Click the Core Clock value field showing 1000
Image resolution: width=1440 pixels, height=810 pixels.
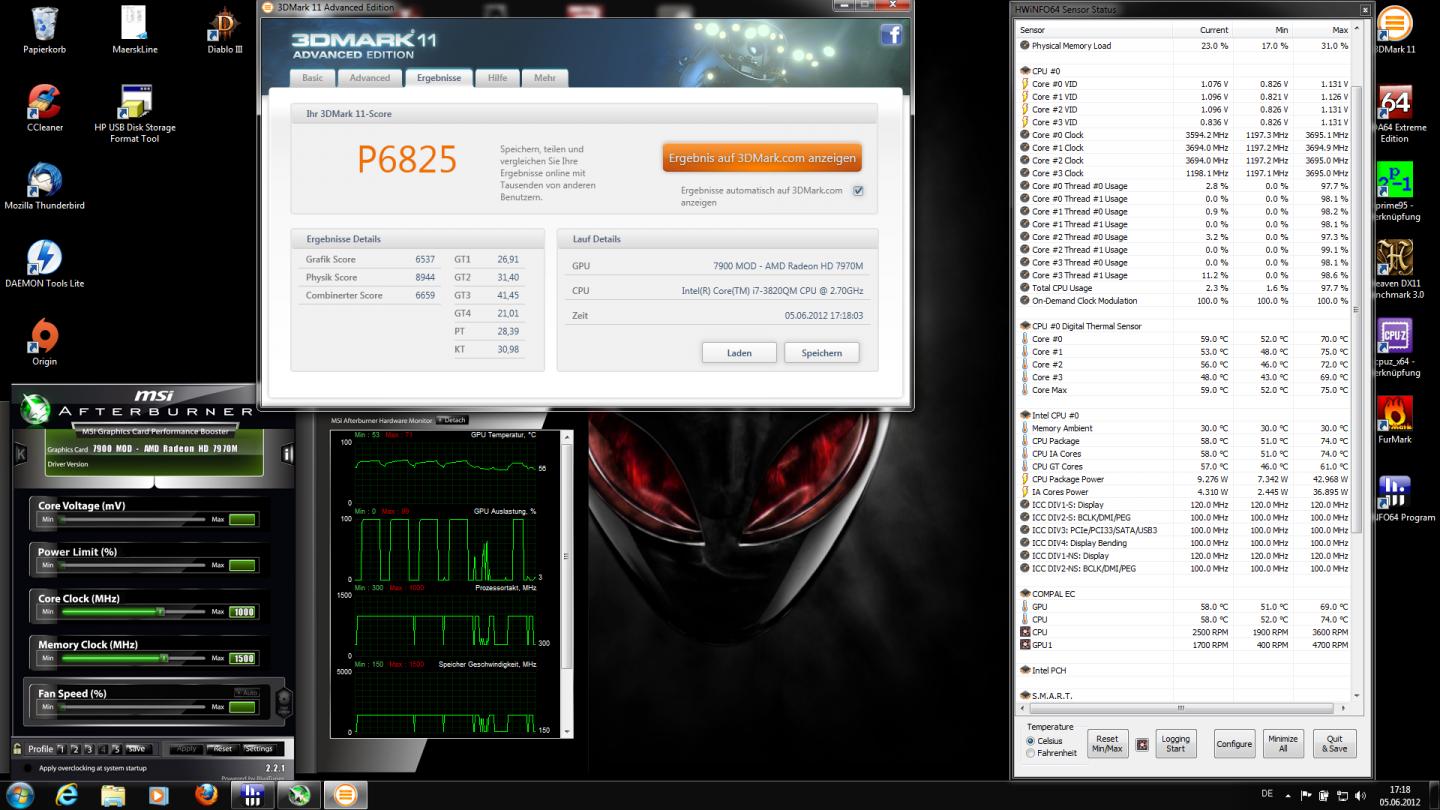(242, 612)
